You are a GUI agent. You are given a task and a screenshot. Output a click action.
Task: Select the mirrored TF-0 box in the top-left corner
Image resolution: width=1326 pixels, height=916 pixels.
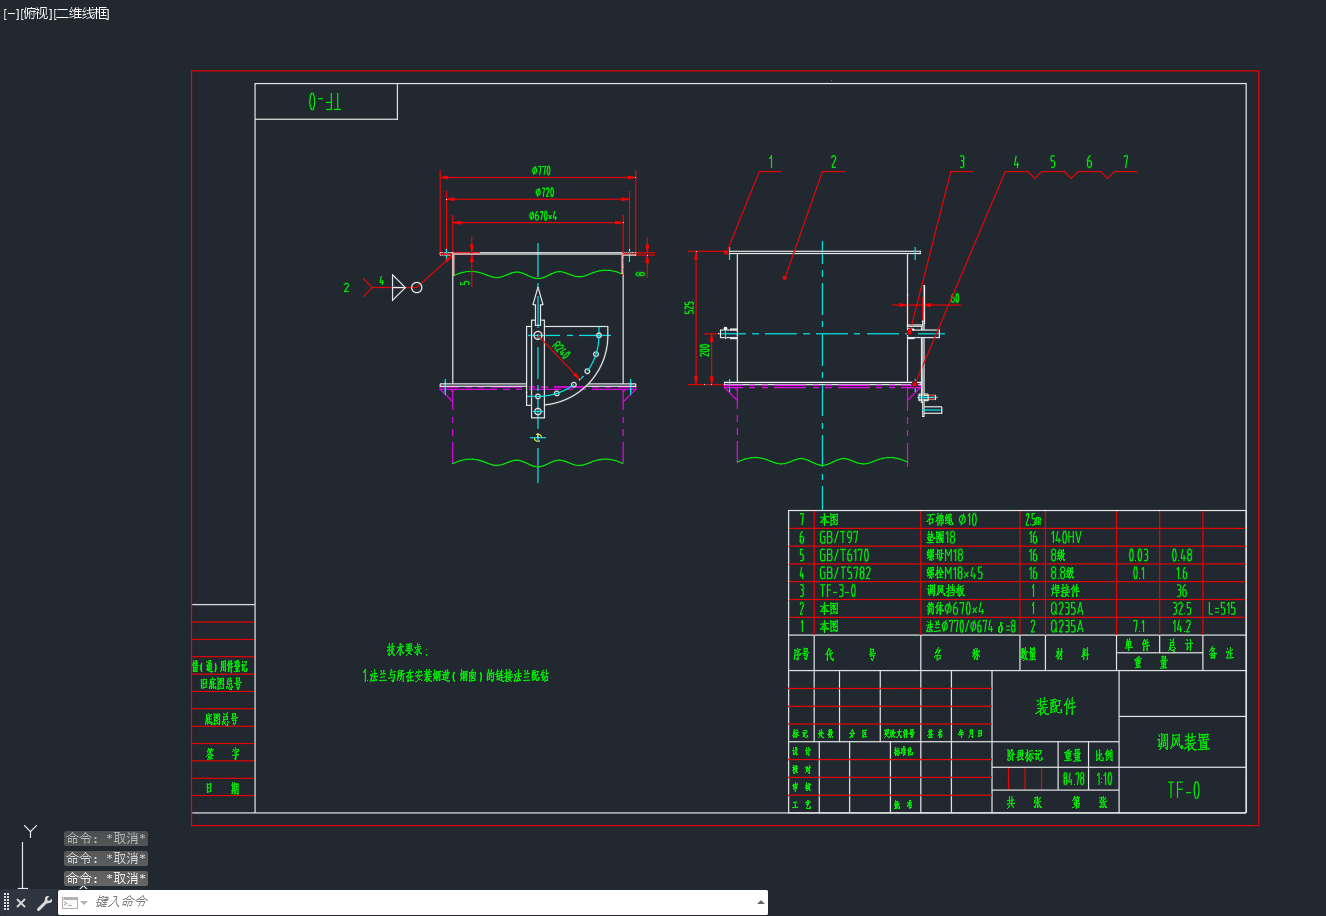(x=326, y=102)
